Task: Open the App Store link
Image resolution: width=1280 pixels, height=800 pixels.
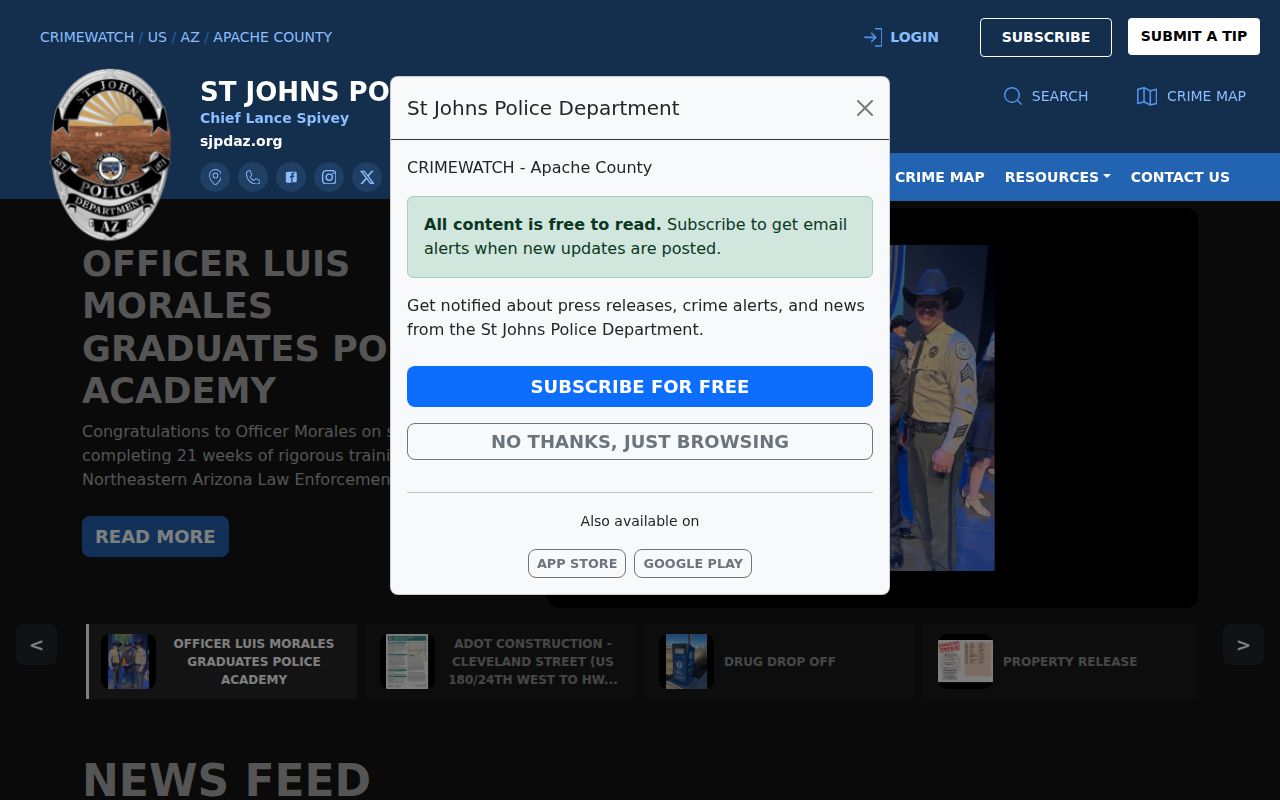Action: click(x=577, y=563)
